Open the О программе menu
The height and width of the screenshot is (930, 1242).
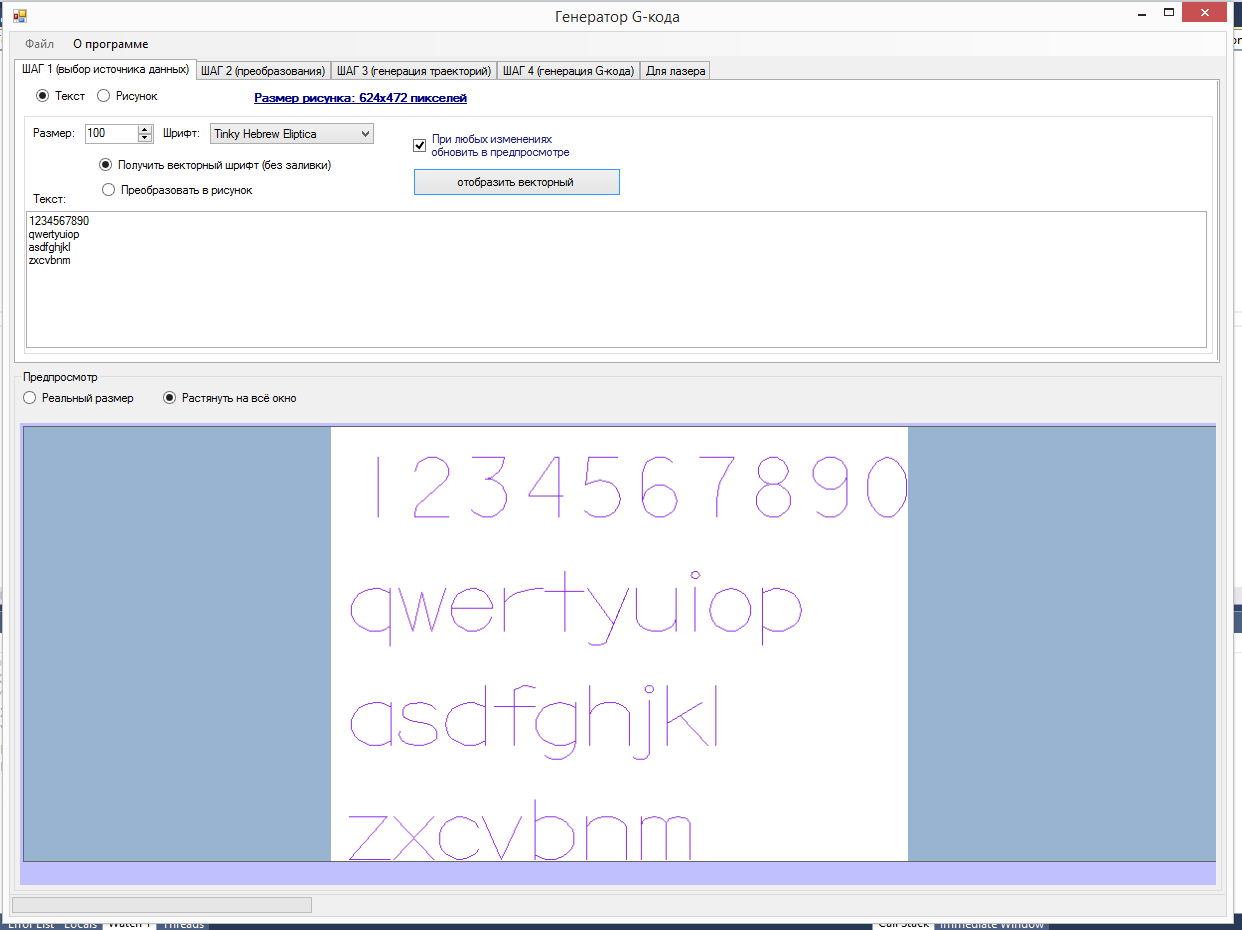point(111,44)
